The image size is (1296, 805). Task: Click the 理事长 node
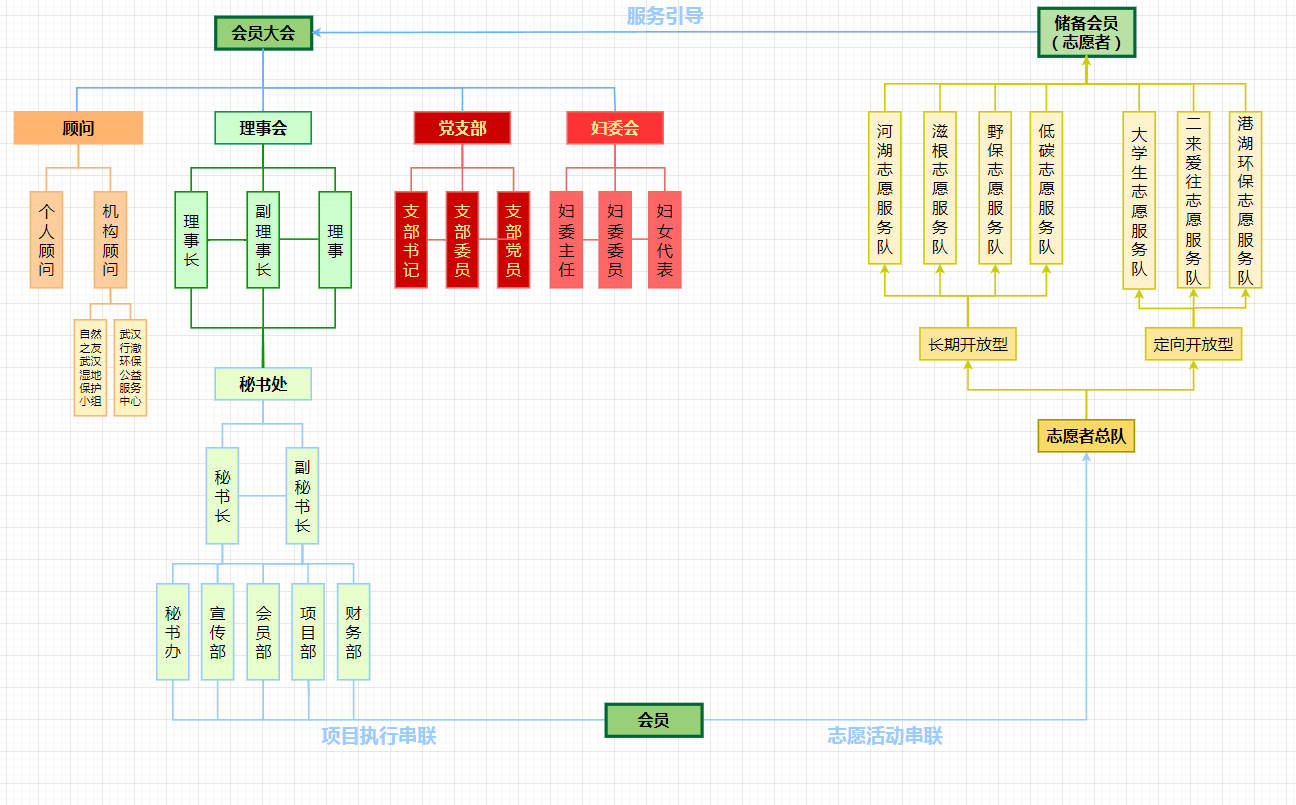tap(191, 240)
